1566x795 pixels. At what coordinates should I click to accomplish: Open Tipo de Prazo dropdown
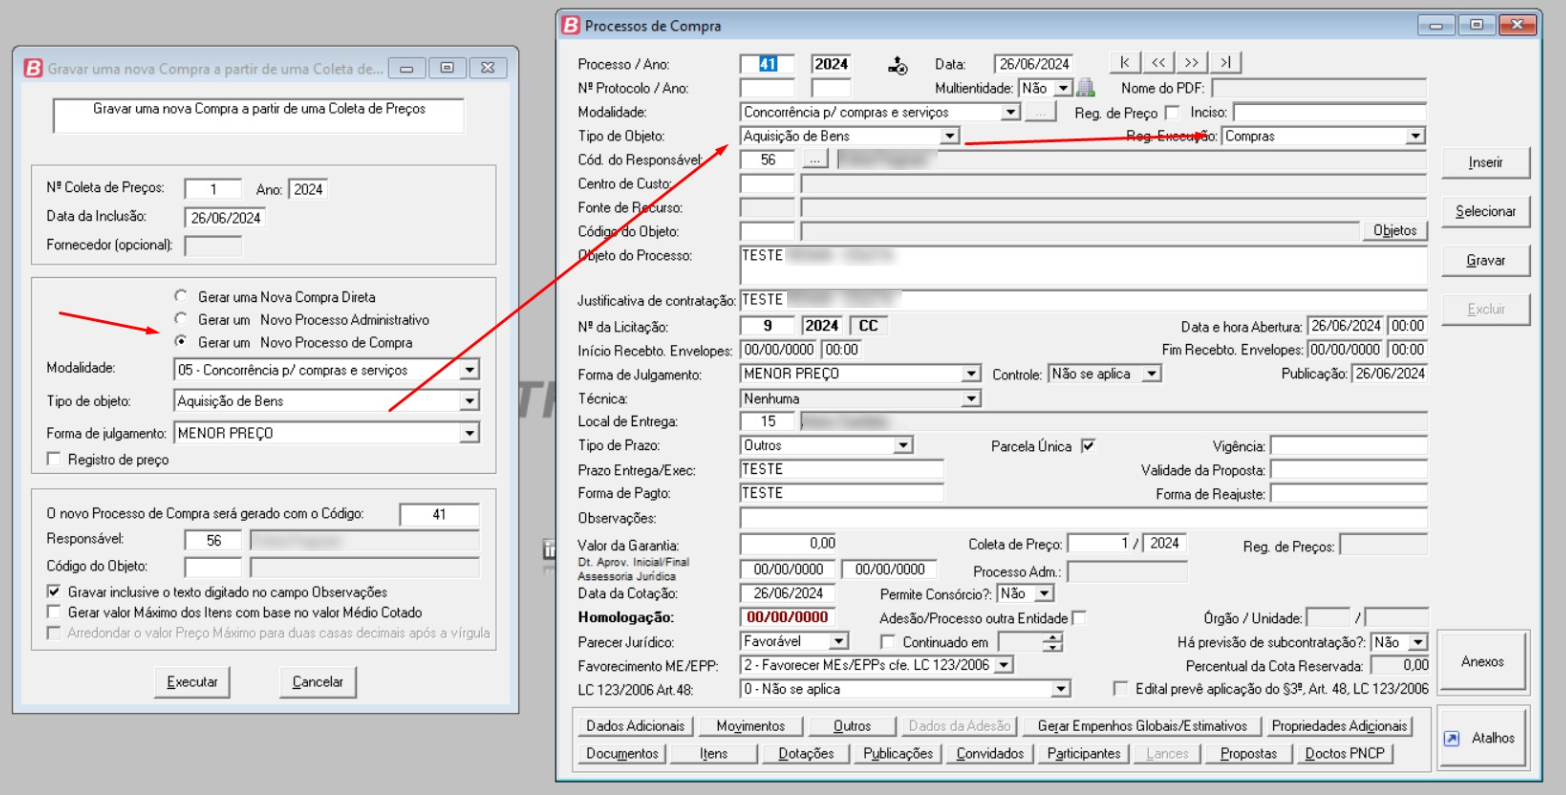click(903, 446)
